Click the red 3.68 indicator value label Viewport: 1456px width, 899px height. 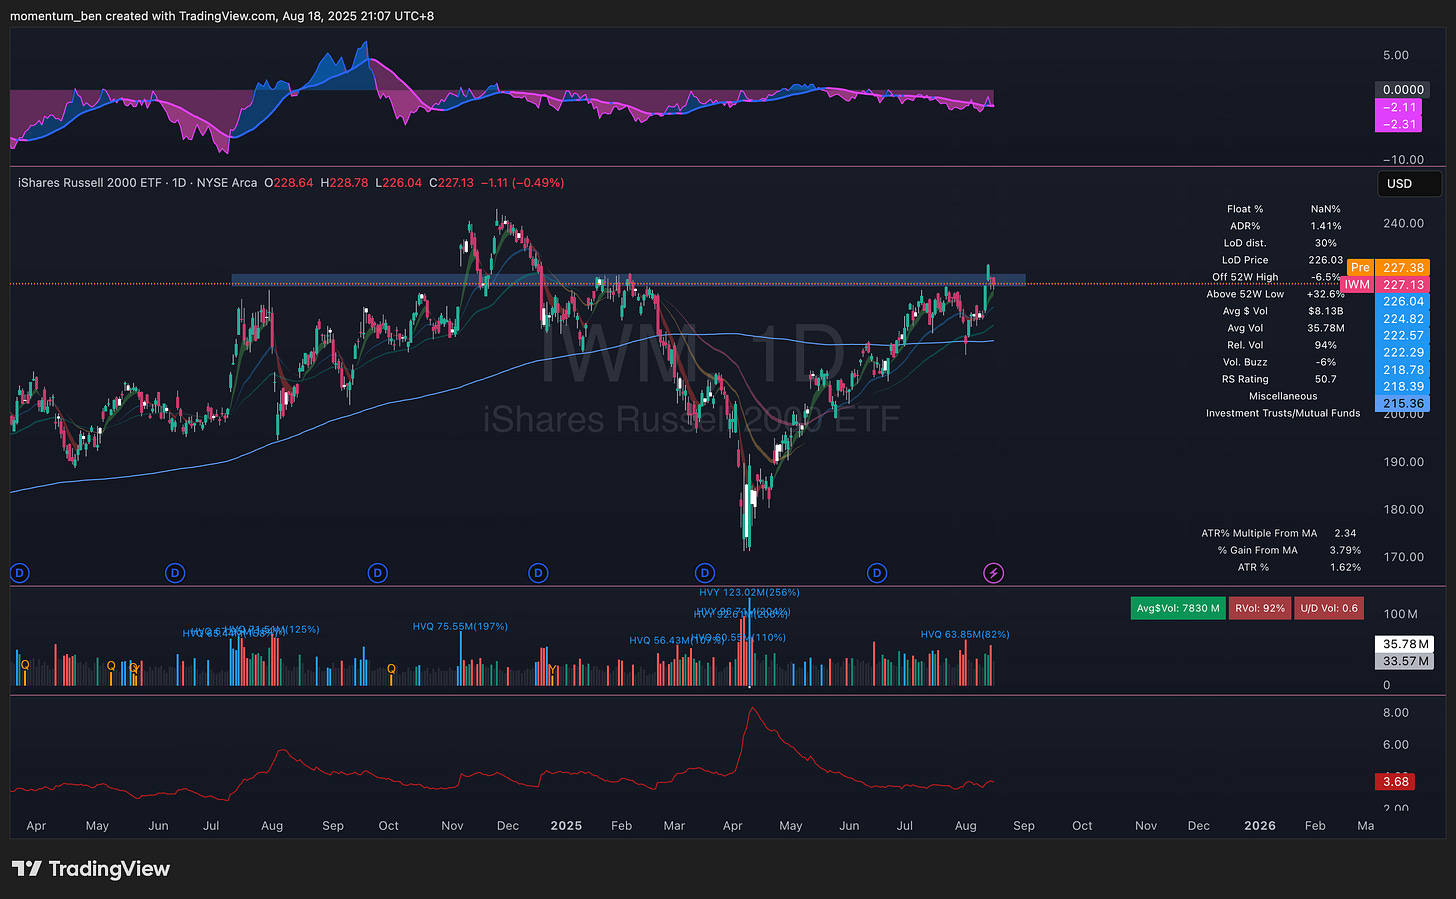pos(1395,782)
